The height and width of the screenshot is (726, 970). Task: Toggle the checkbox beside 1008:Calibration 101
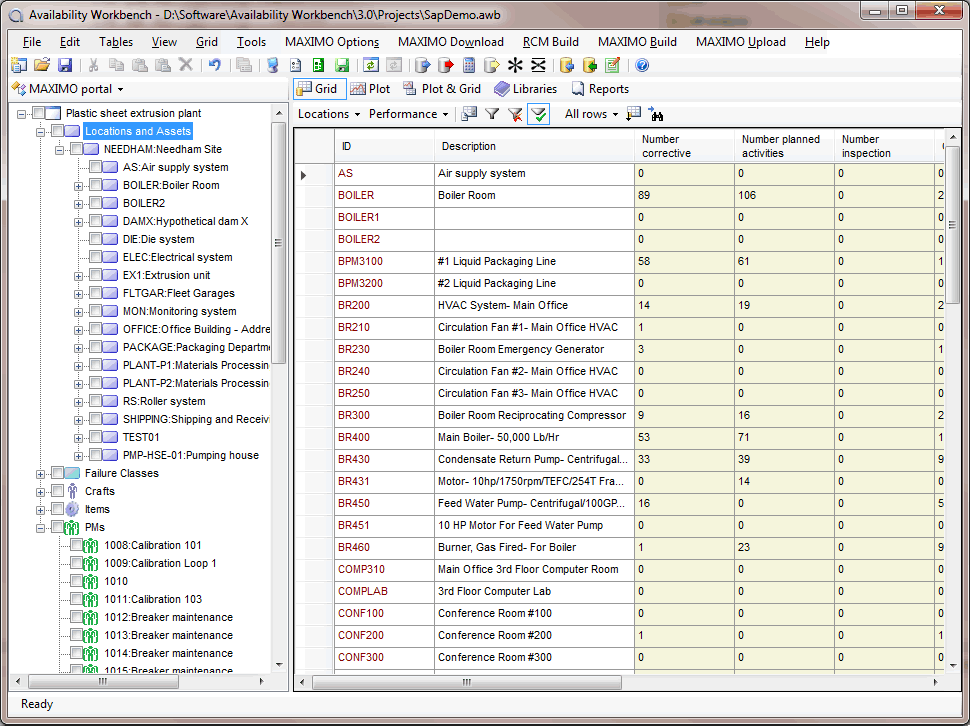[74, 545]
